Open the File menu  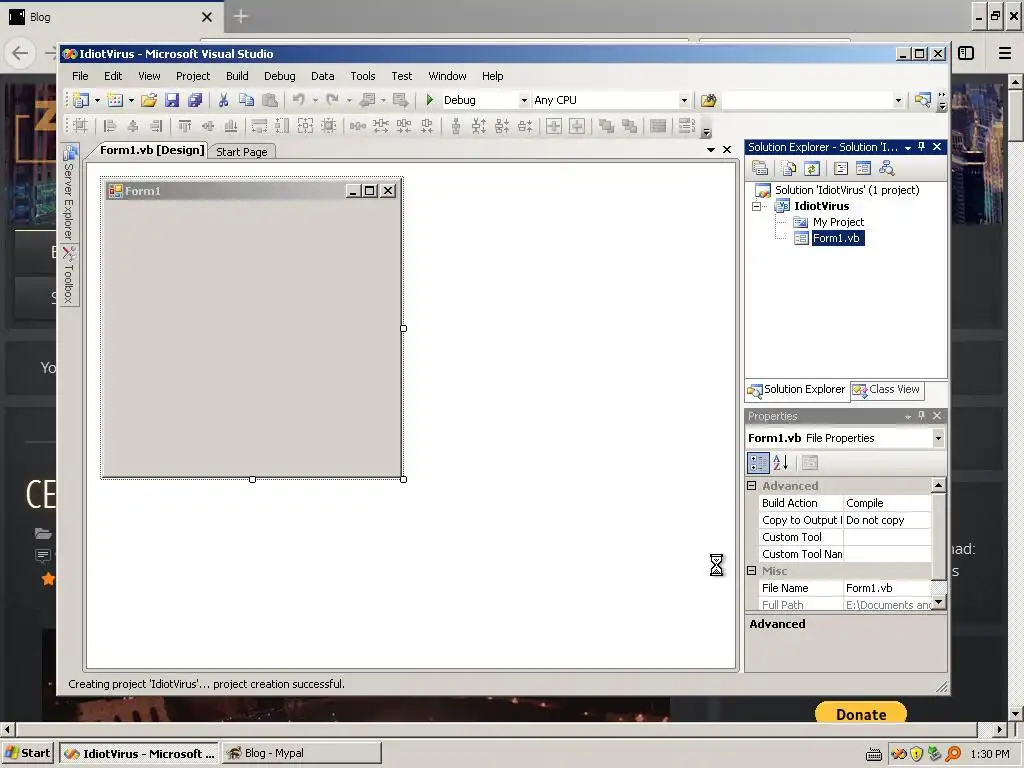pos(80,76)
